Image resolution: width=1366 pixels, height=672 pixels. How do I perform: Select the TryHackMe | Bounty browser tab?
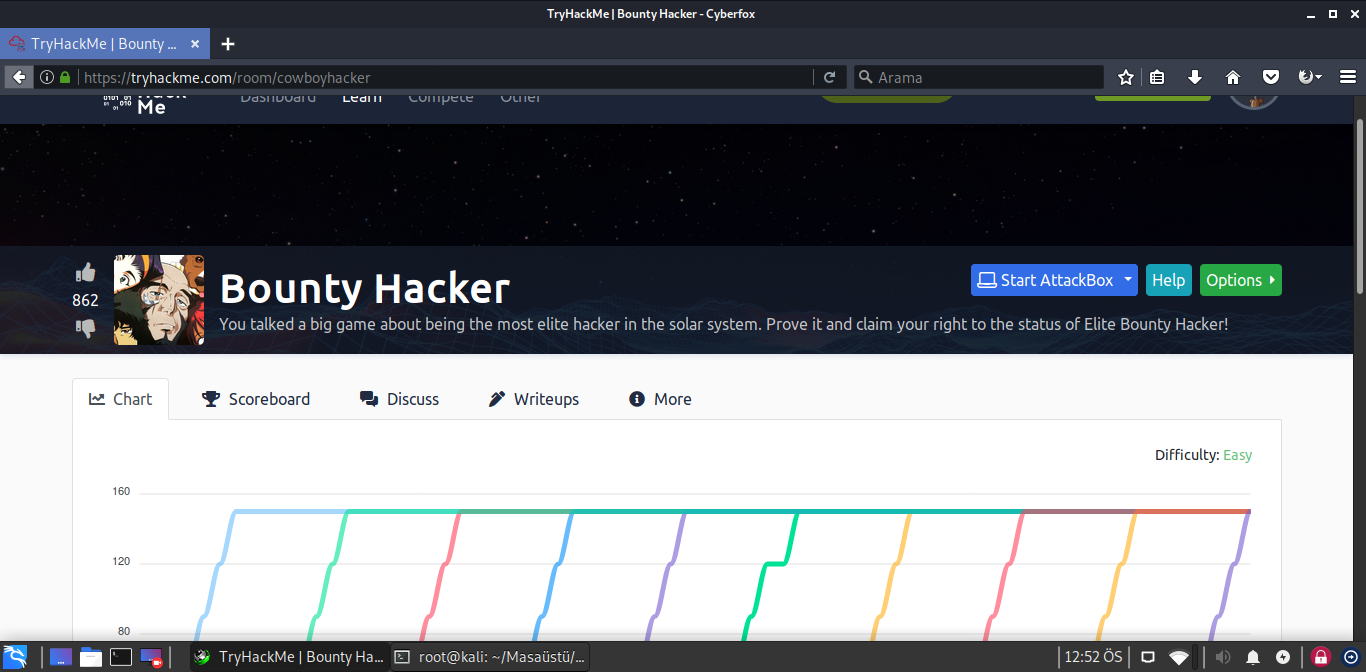(105, 44)
